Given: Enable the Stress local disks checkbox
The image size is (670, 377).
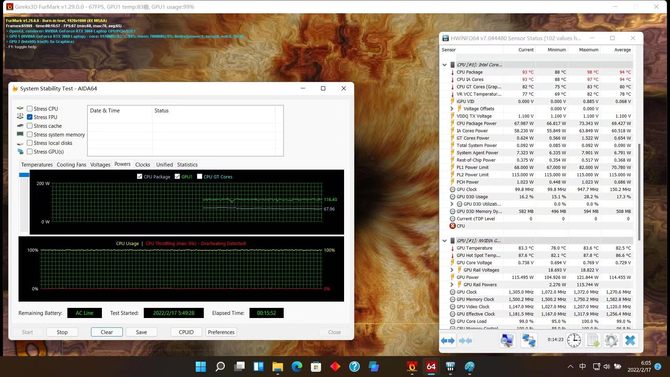Looking at the screenshot, I should tap(29, 143).
